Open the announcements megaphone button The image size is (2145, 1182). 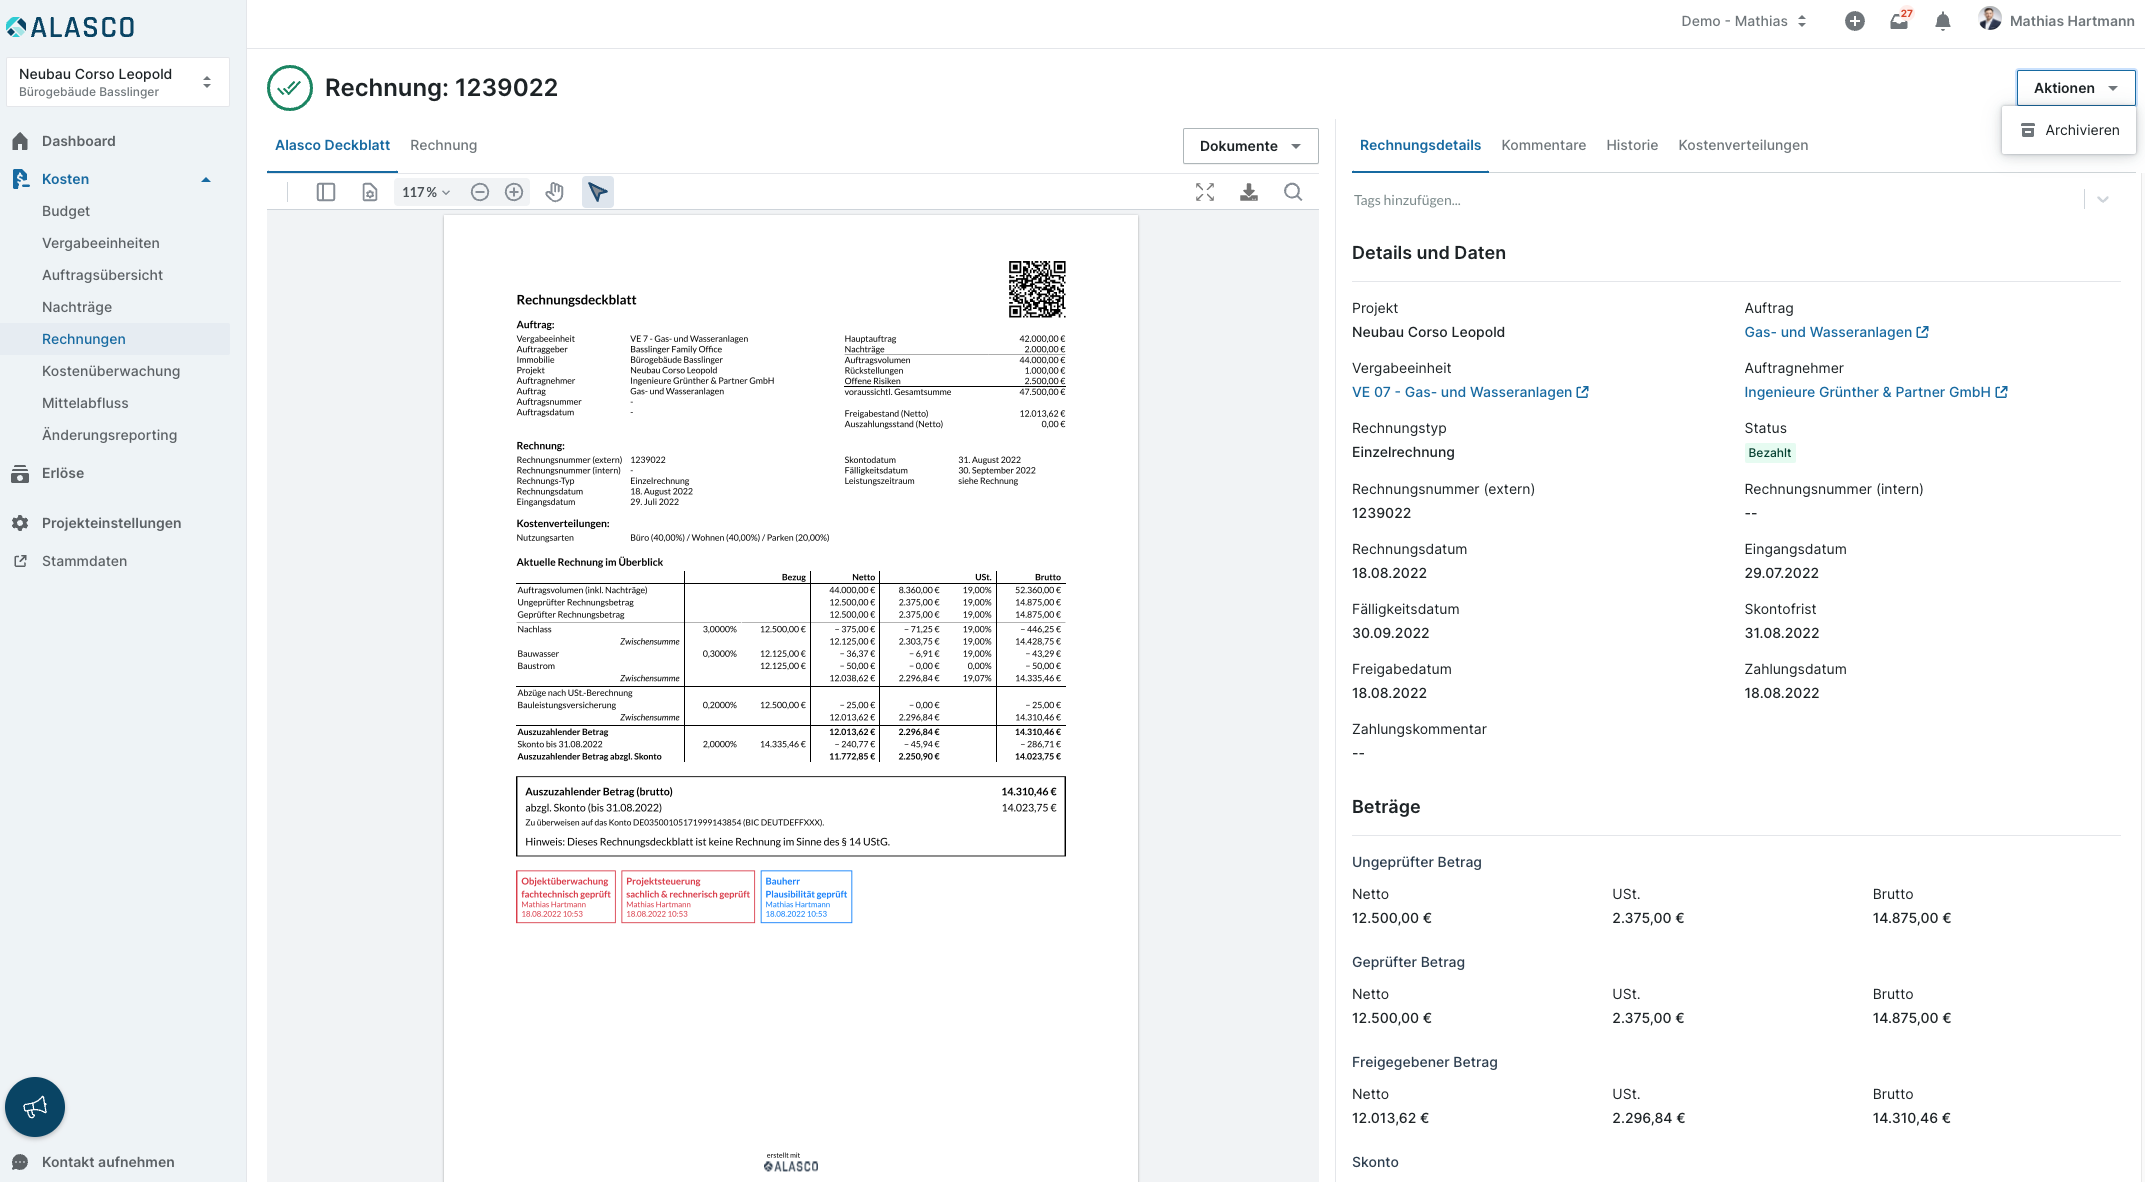tap(35, 1107)
